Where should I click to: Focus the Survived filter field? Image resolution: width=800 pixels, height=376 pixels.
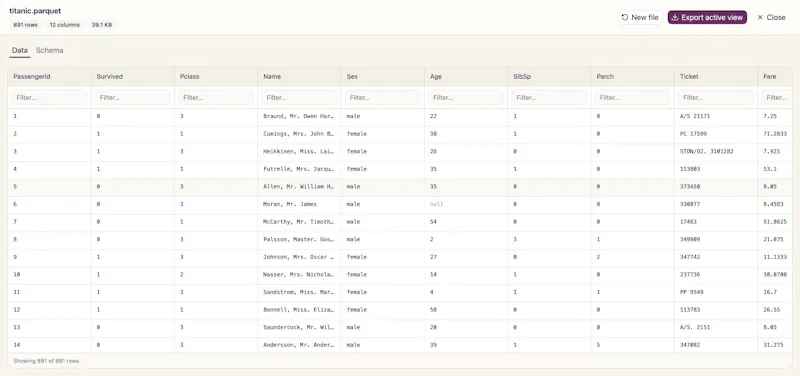(x=133, y=97)
